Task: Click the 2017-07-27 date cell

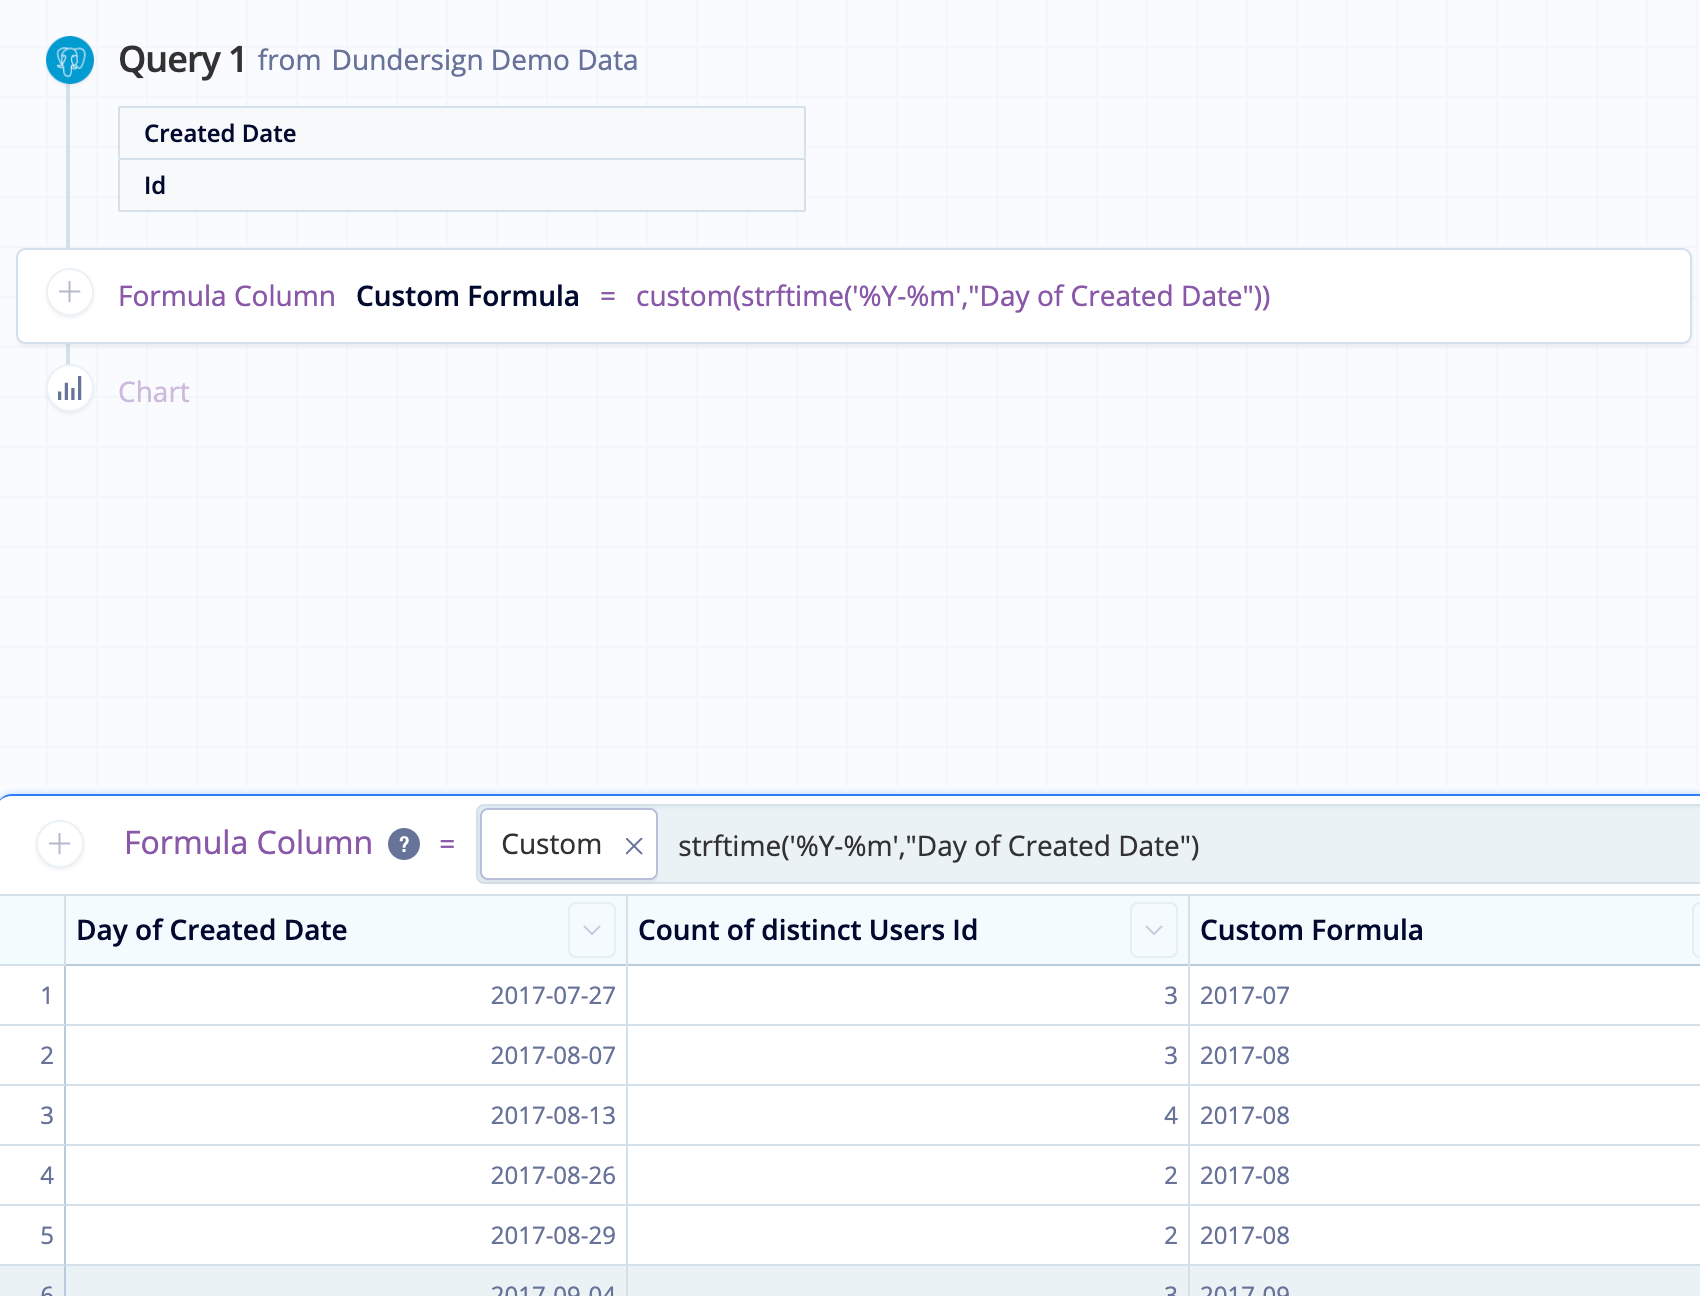Action: (x=346, y=995)
